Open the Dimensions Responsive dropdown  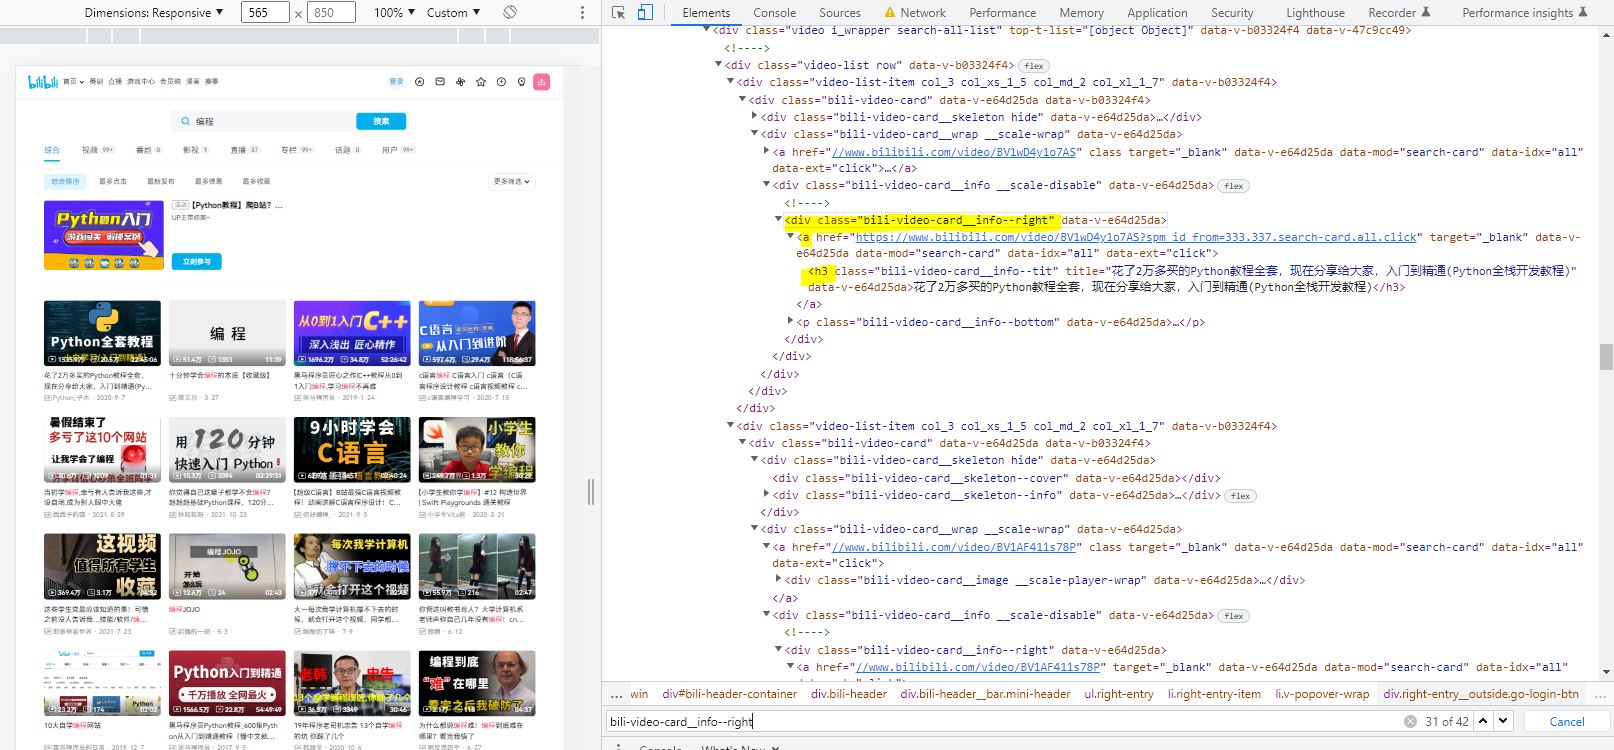[x=153, y=13]
